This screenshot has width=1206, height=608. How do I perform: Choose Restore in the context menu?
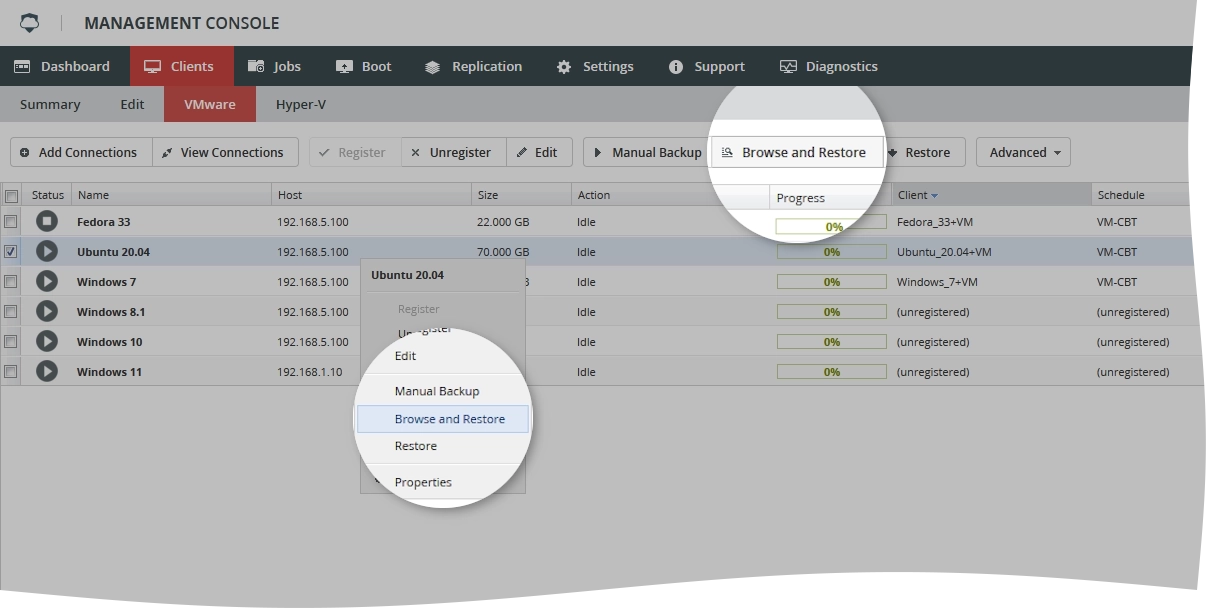[442, 446]
